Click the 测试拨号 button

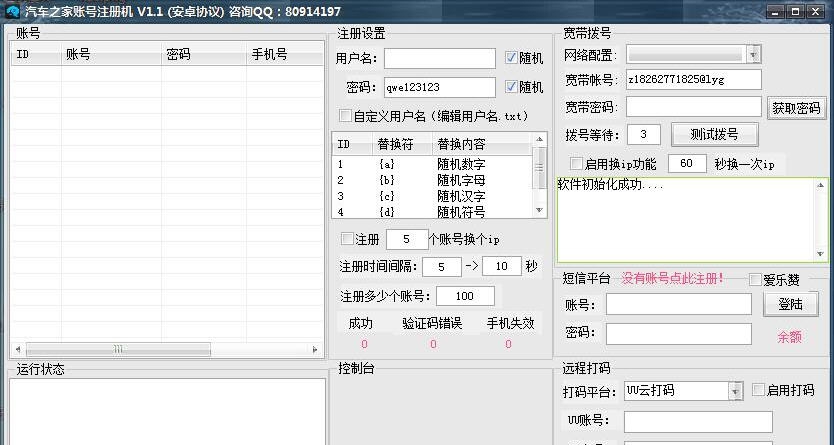714,134
